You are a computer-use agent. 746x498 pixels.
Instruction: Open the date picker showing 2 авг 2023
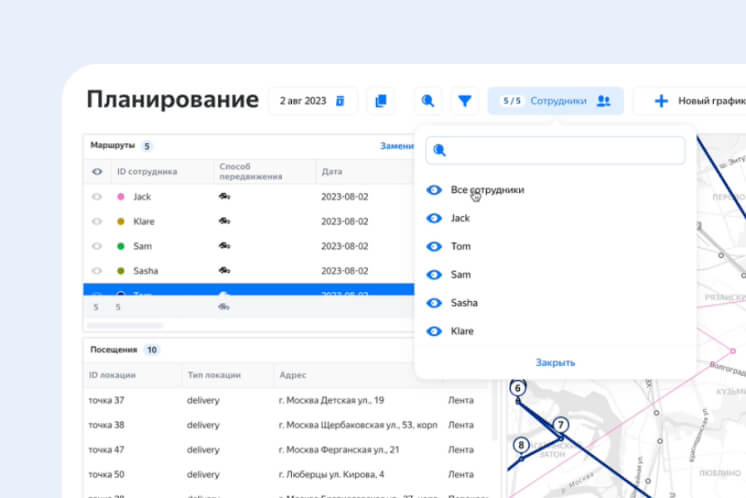click(x=313, y=101)
